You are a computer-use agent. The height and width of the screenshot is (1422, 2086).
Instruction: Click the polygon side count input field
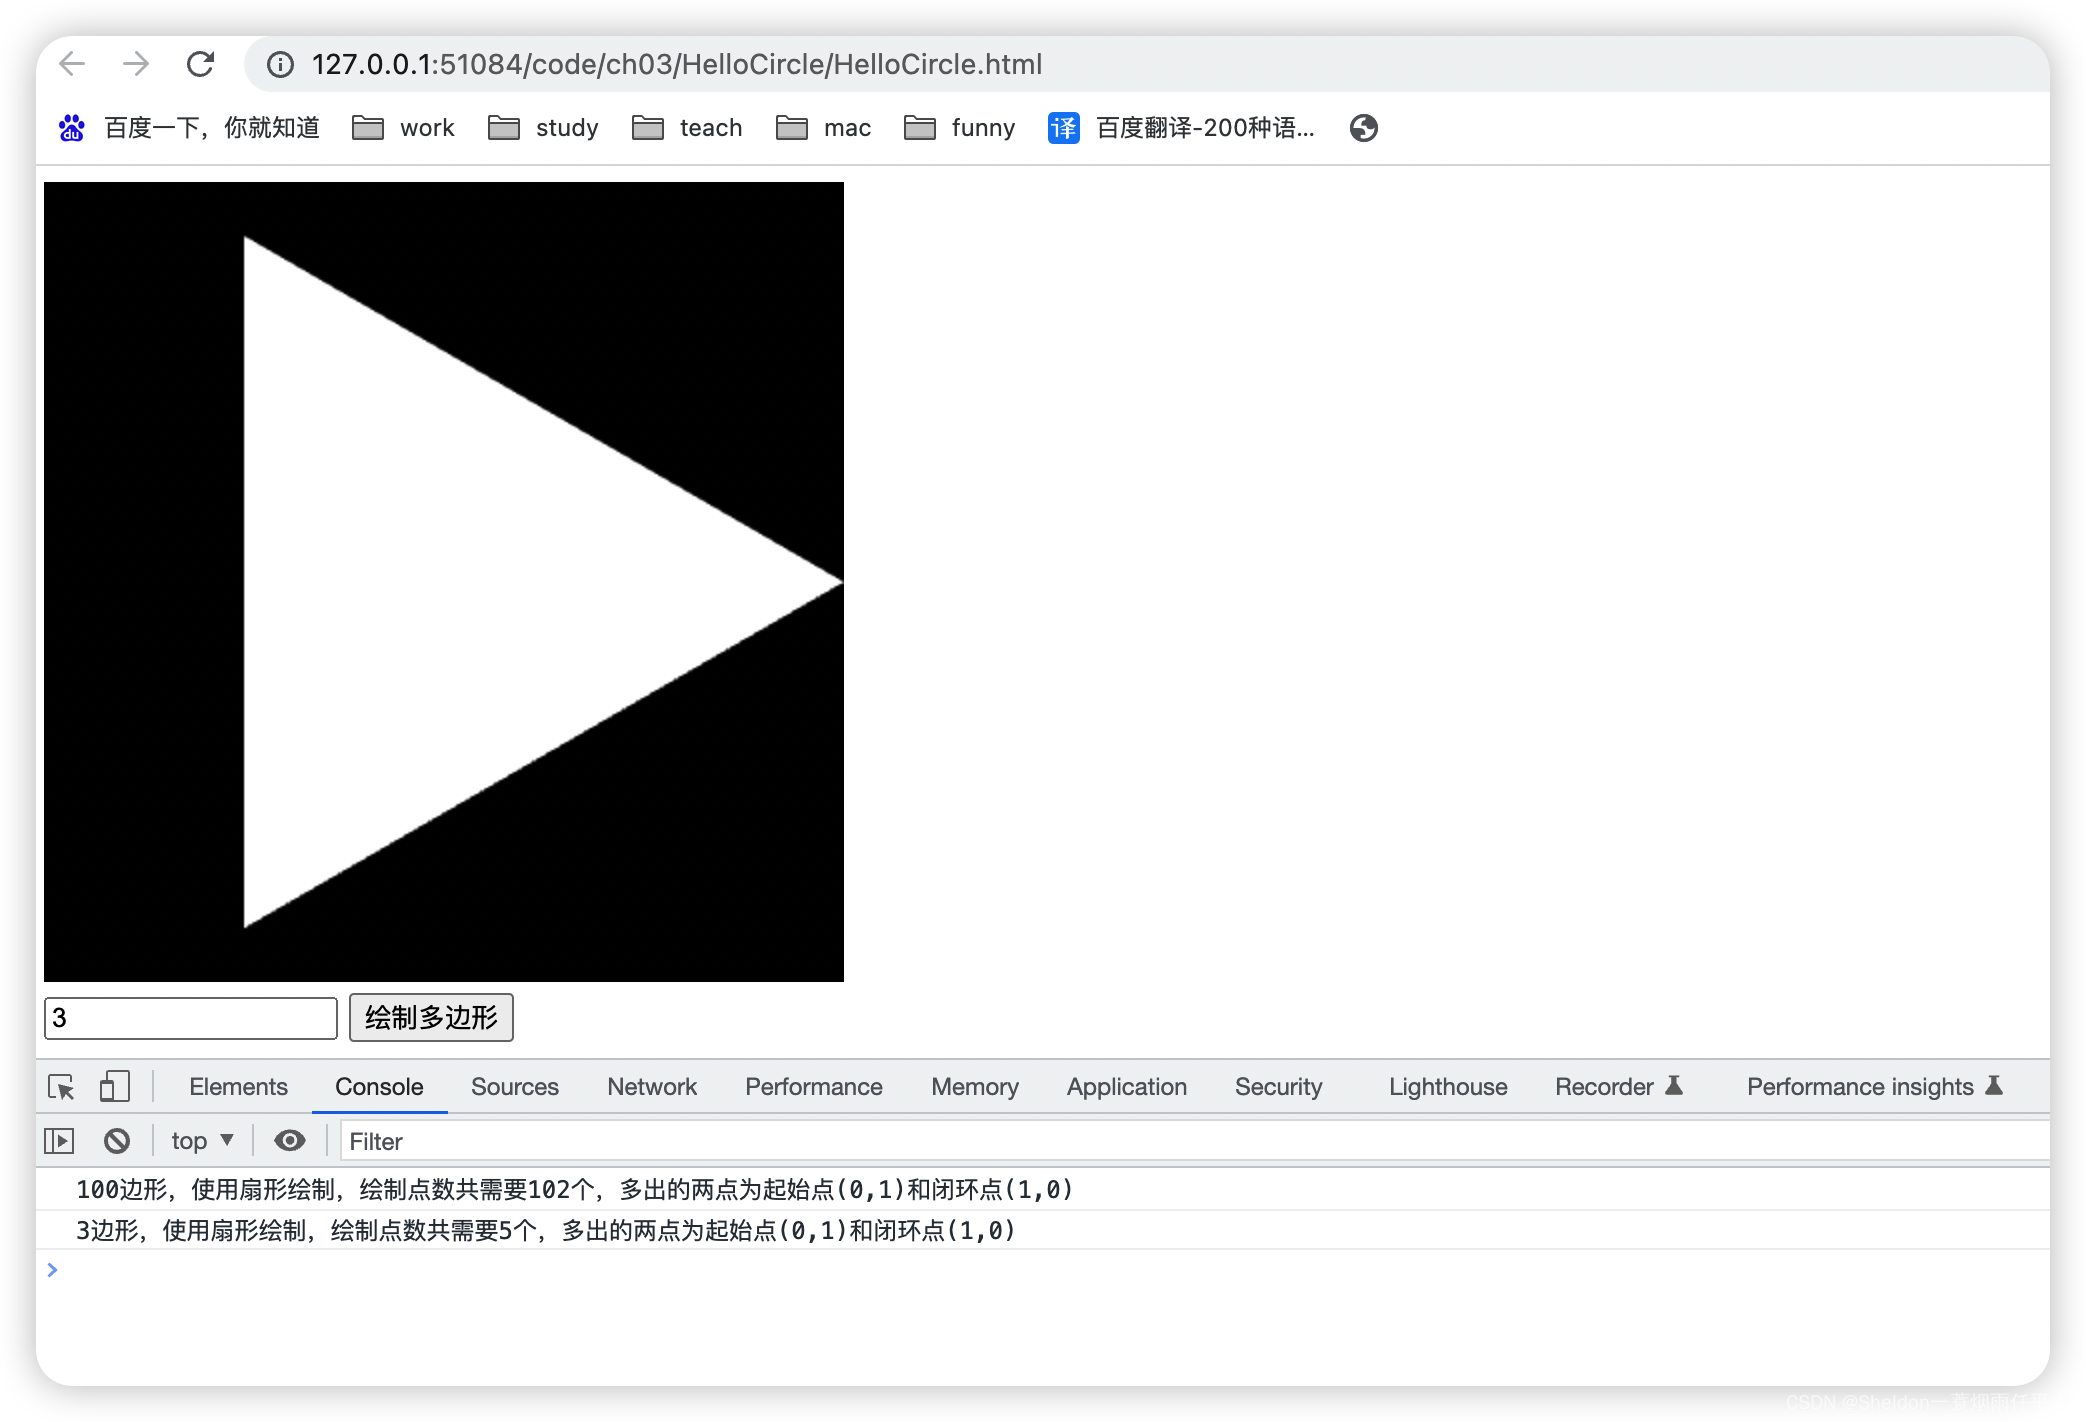tap(190, 1018)
